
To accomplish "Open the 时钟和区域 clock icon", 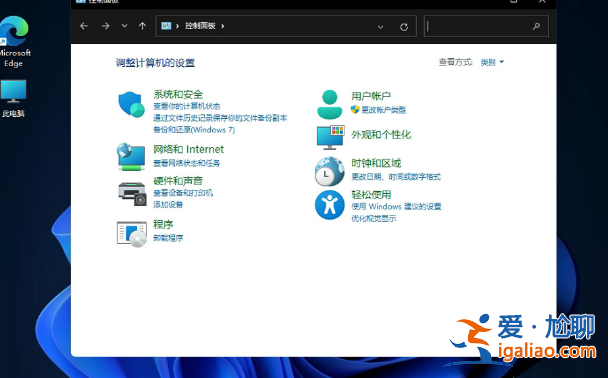I will (330, 171).
